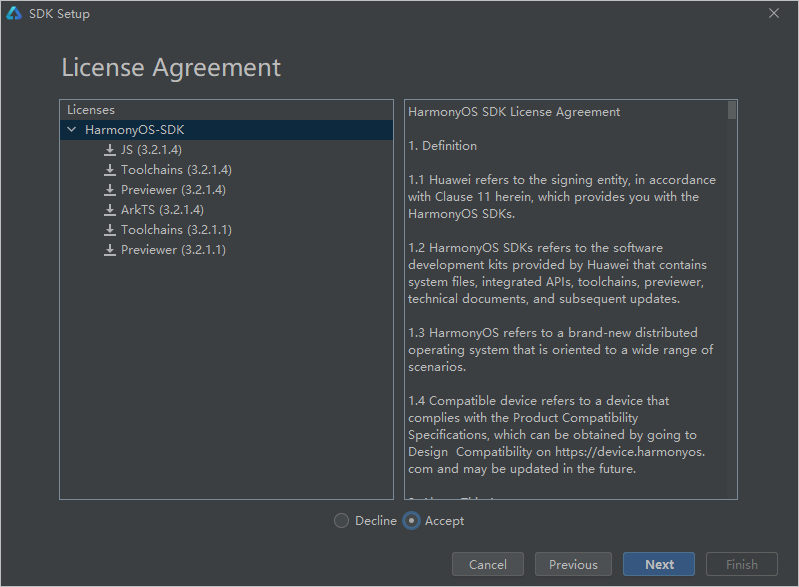The height and width of the screenshot is (587, 799).
Task: Collapse the HarmonyOS-SDK tree node
Action: [72, 130]
